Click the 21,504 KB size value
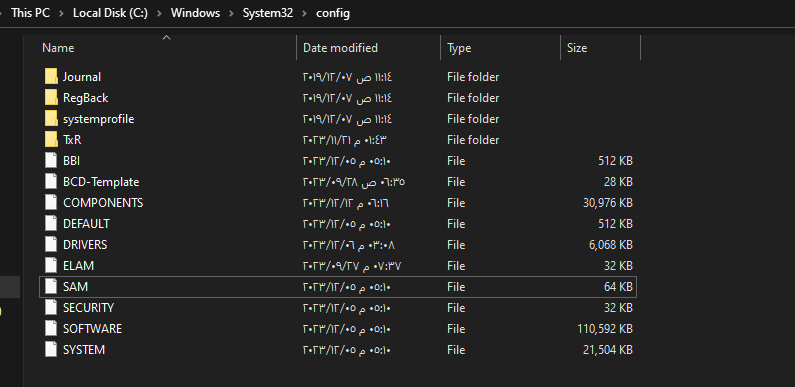This screenshot has height=387, width=795. [x=607, y=350]
